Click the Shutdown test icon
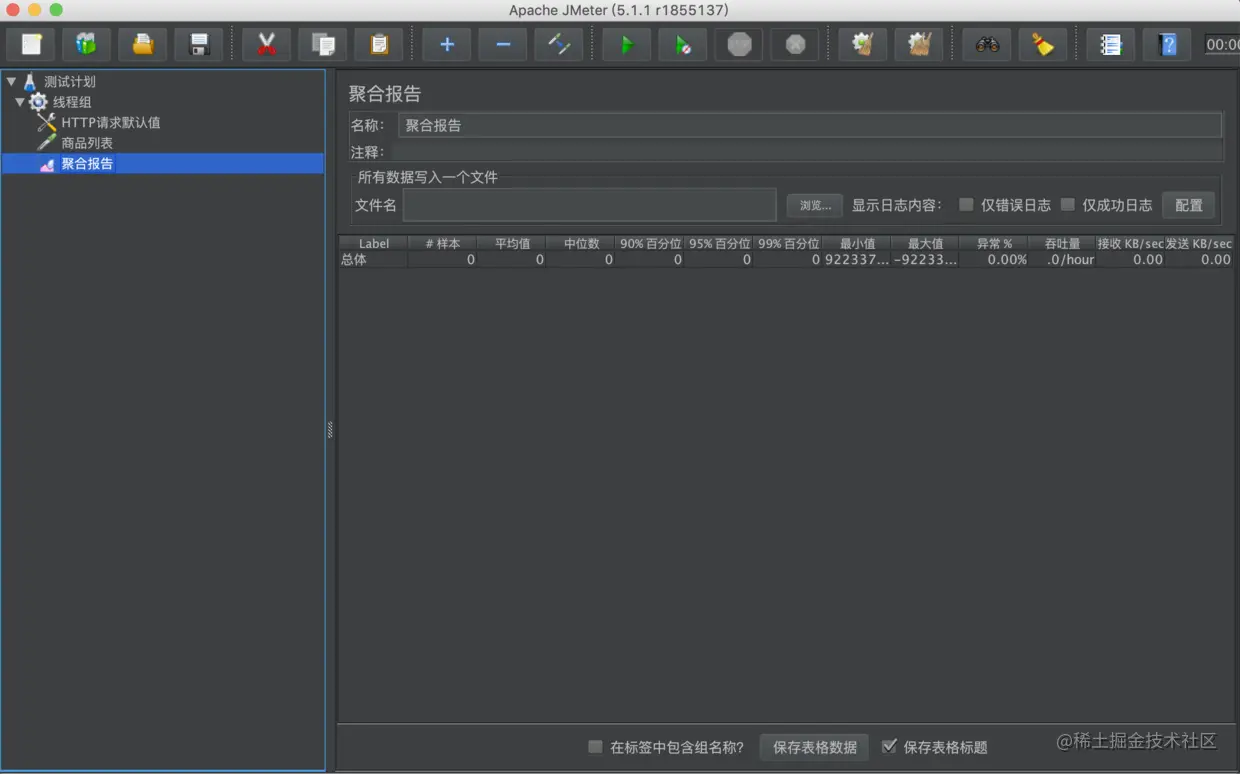Screen dimensions: 1240x774 795,45
